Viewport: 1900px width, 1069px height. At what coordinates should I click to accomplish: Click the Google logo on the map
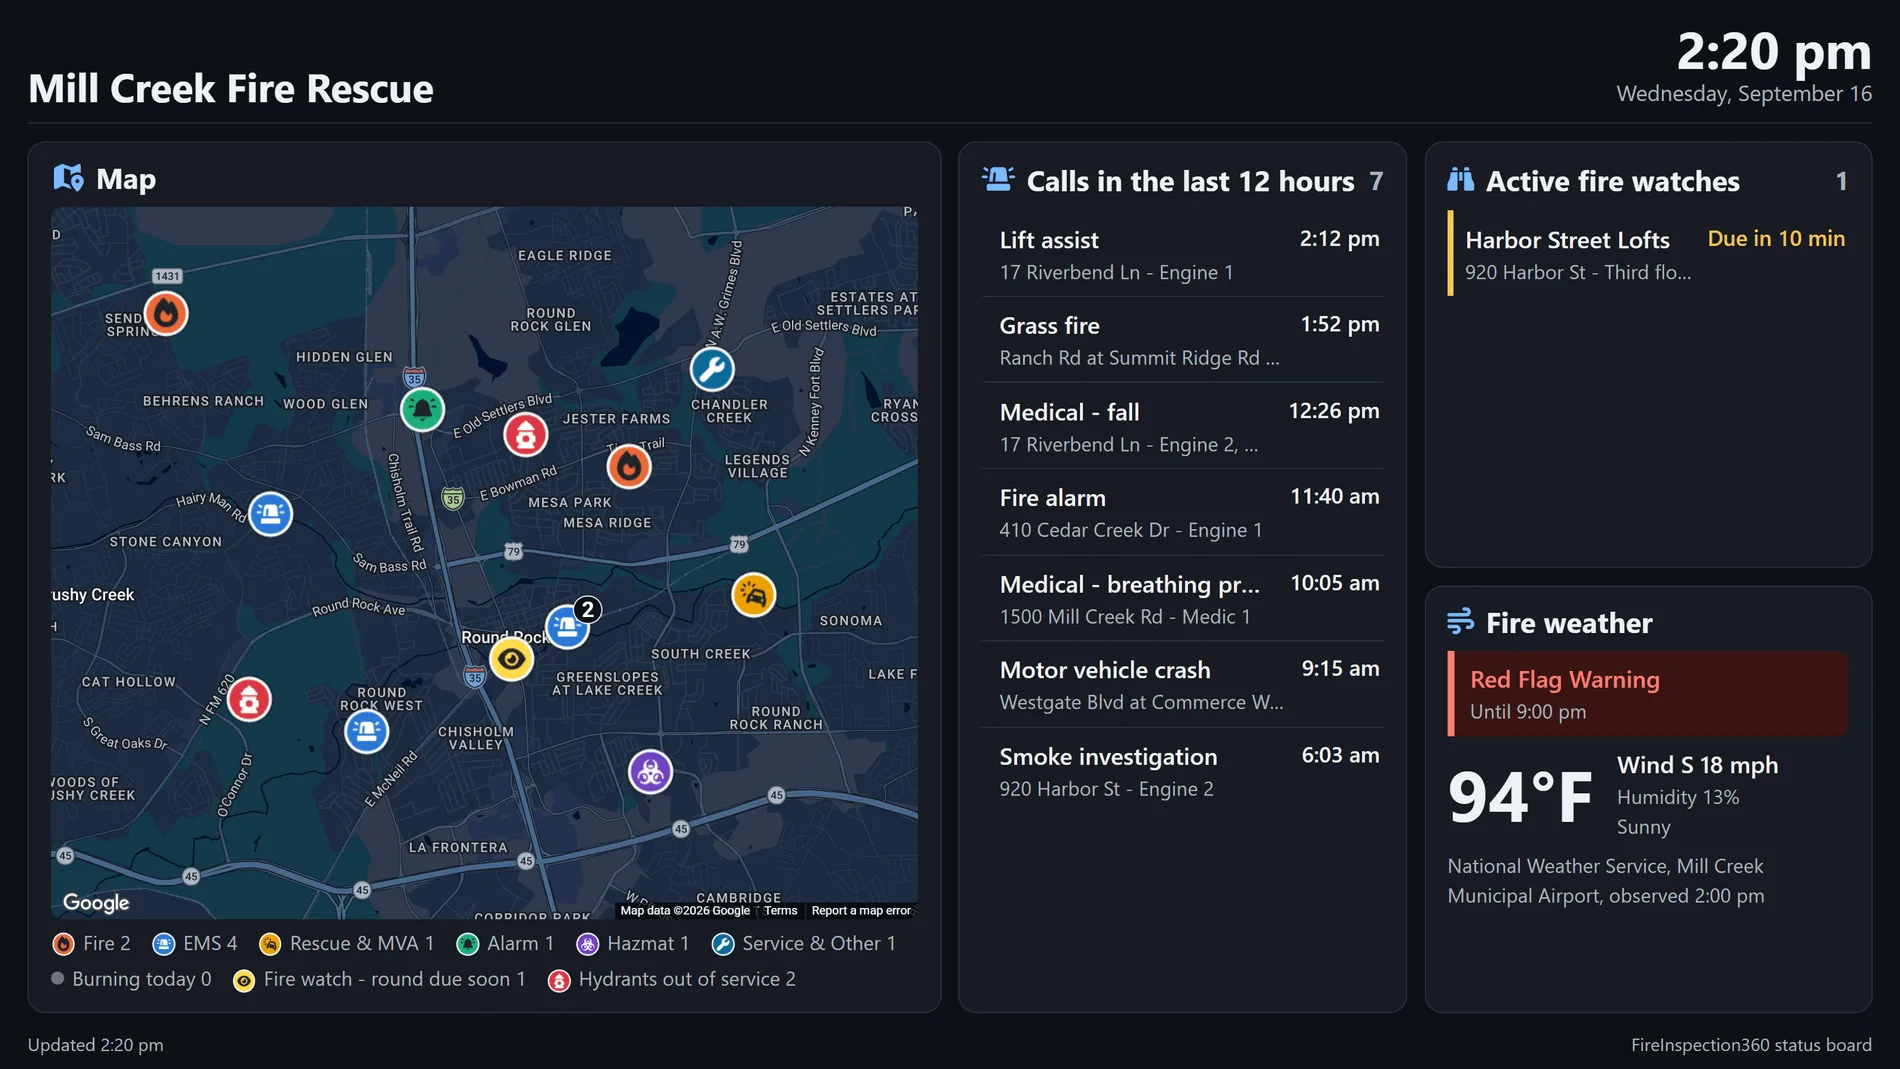pyautogui.click(x=96, y=903)
